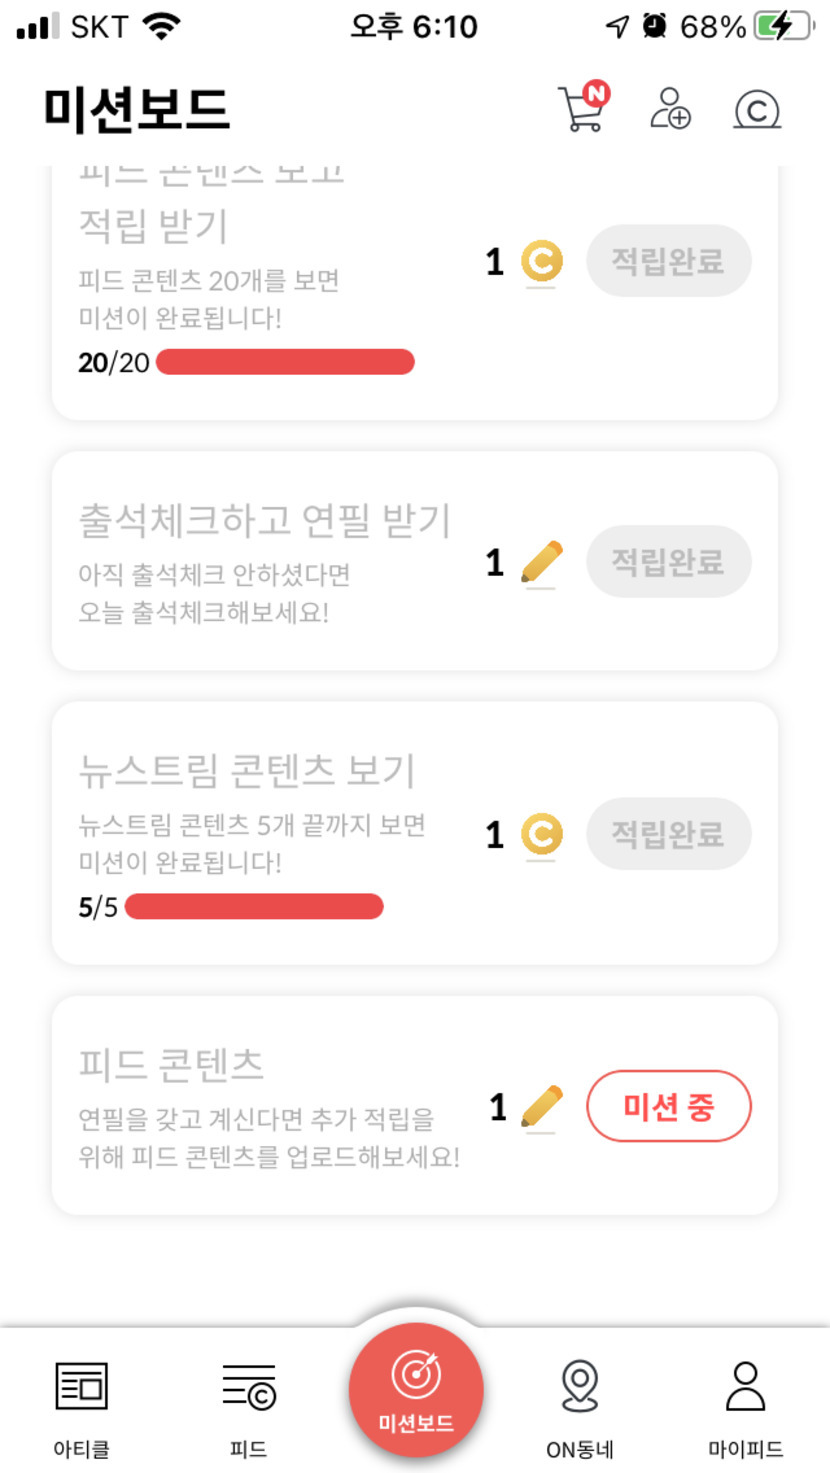Viewport: 830px width, 1473px height.
Task: Tap the add friend icon
Action: tap(670, 109)
